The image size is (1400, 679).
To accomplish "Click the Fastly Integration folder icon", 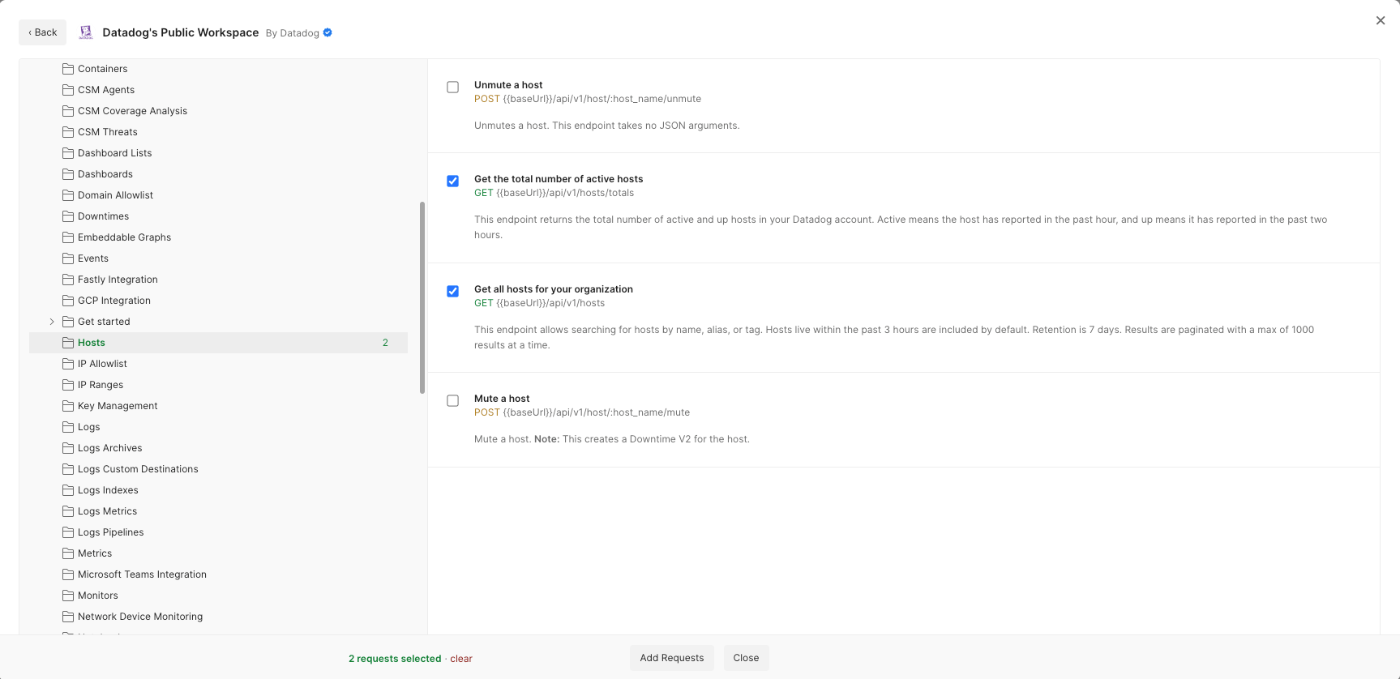I will [x=68, y=280].
